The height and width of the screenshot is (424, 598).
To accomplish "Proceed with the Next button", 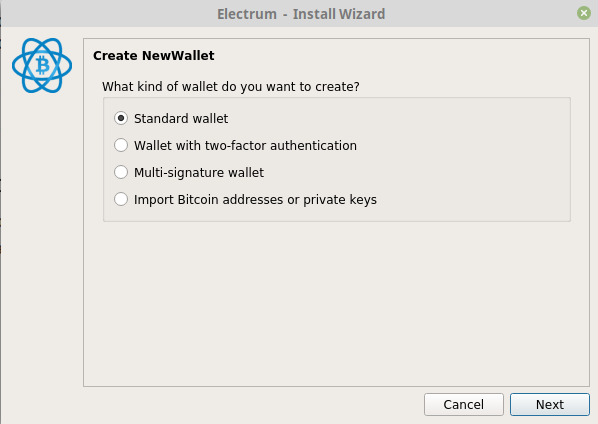I will click(x=550, y=404).
